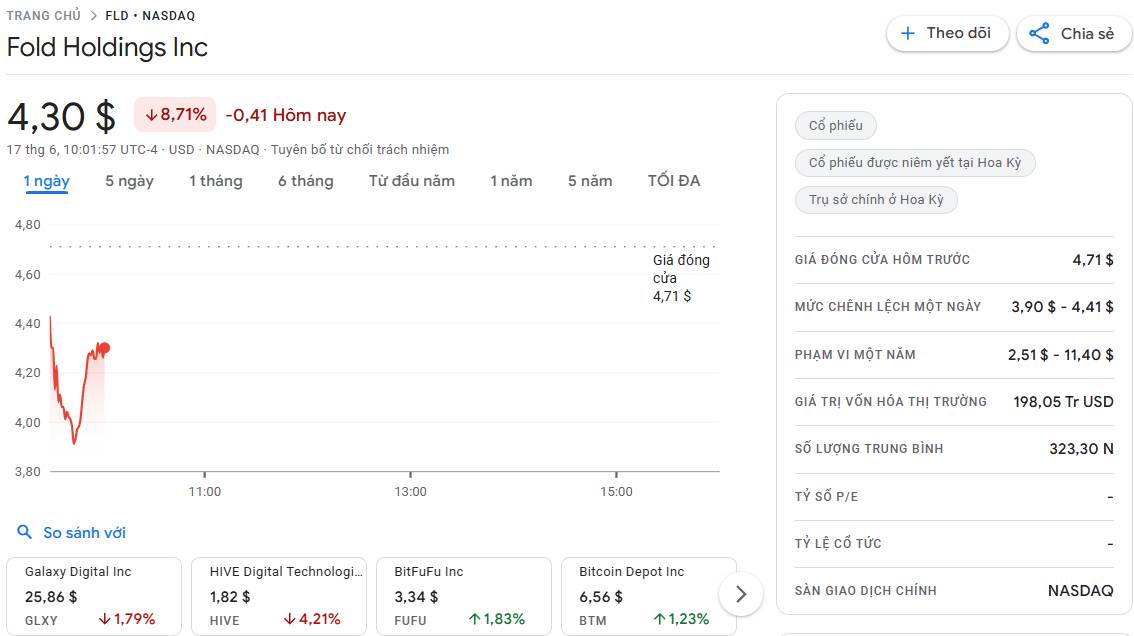Image resolution: width=1134 pixels, height=636 pixels.
Task: Click the 4,80 y-axis label
Action: [27, 225]
